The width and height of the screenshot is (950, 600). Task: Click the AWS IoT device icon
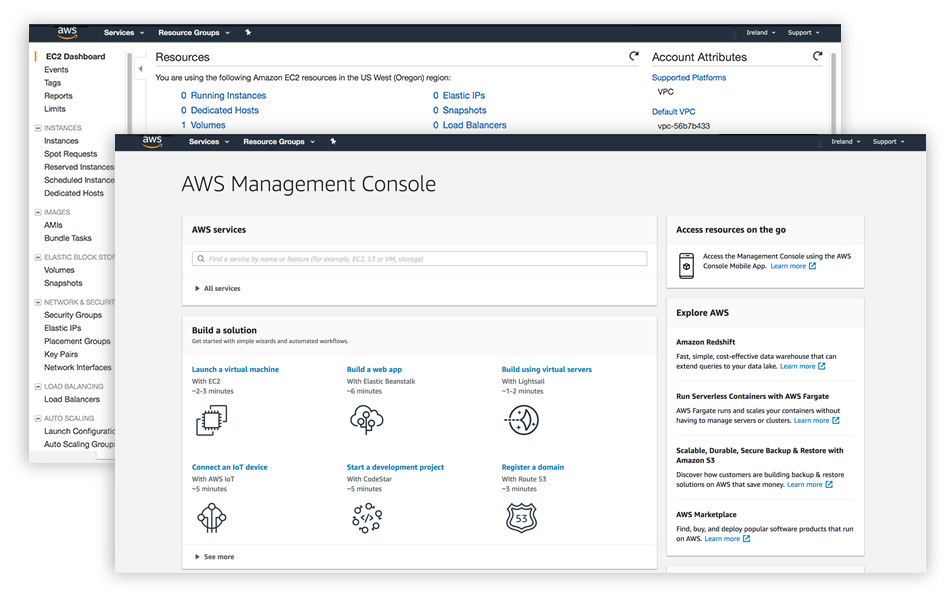[211, 518]
